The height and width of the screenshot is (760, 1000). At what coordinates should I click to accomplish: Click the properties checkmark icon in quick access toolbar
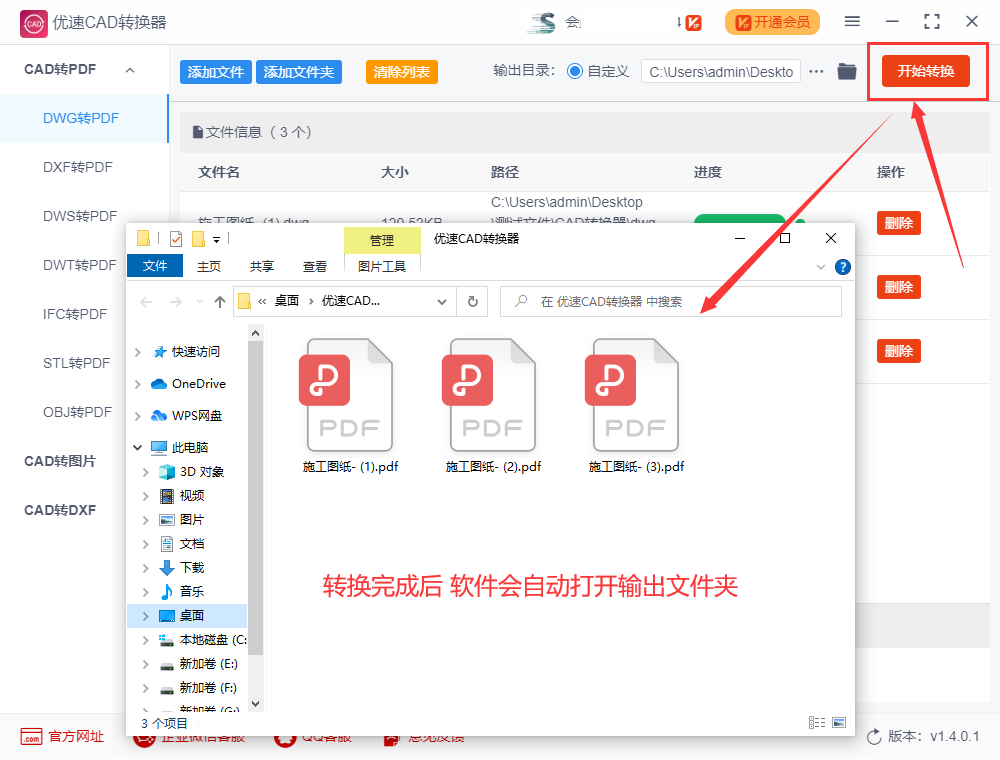176,239
